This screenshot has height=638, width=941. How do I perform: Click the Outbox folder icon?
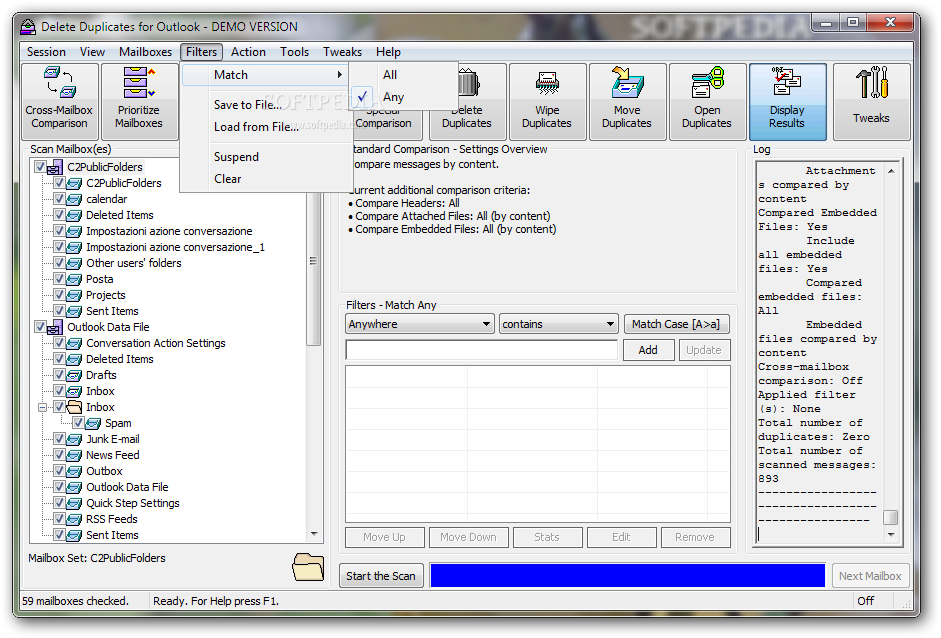pos(74,471)
